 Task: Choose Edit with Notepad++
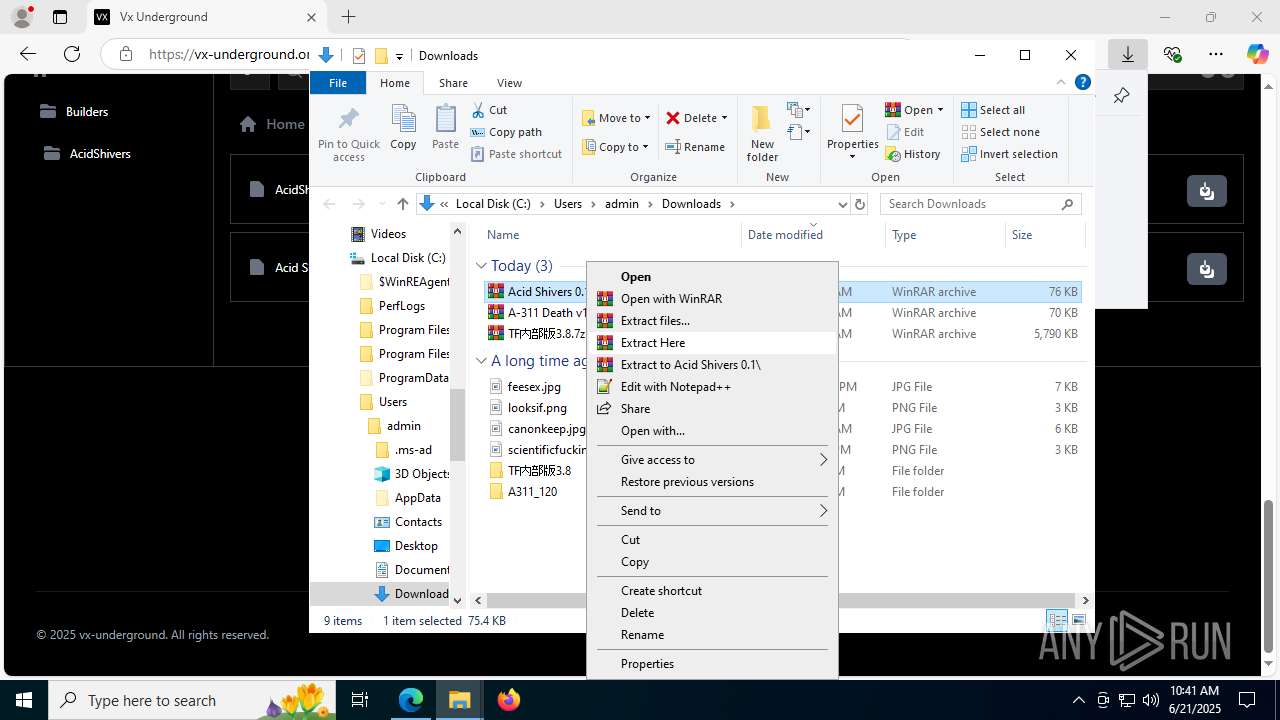tap(712, 387)
